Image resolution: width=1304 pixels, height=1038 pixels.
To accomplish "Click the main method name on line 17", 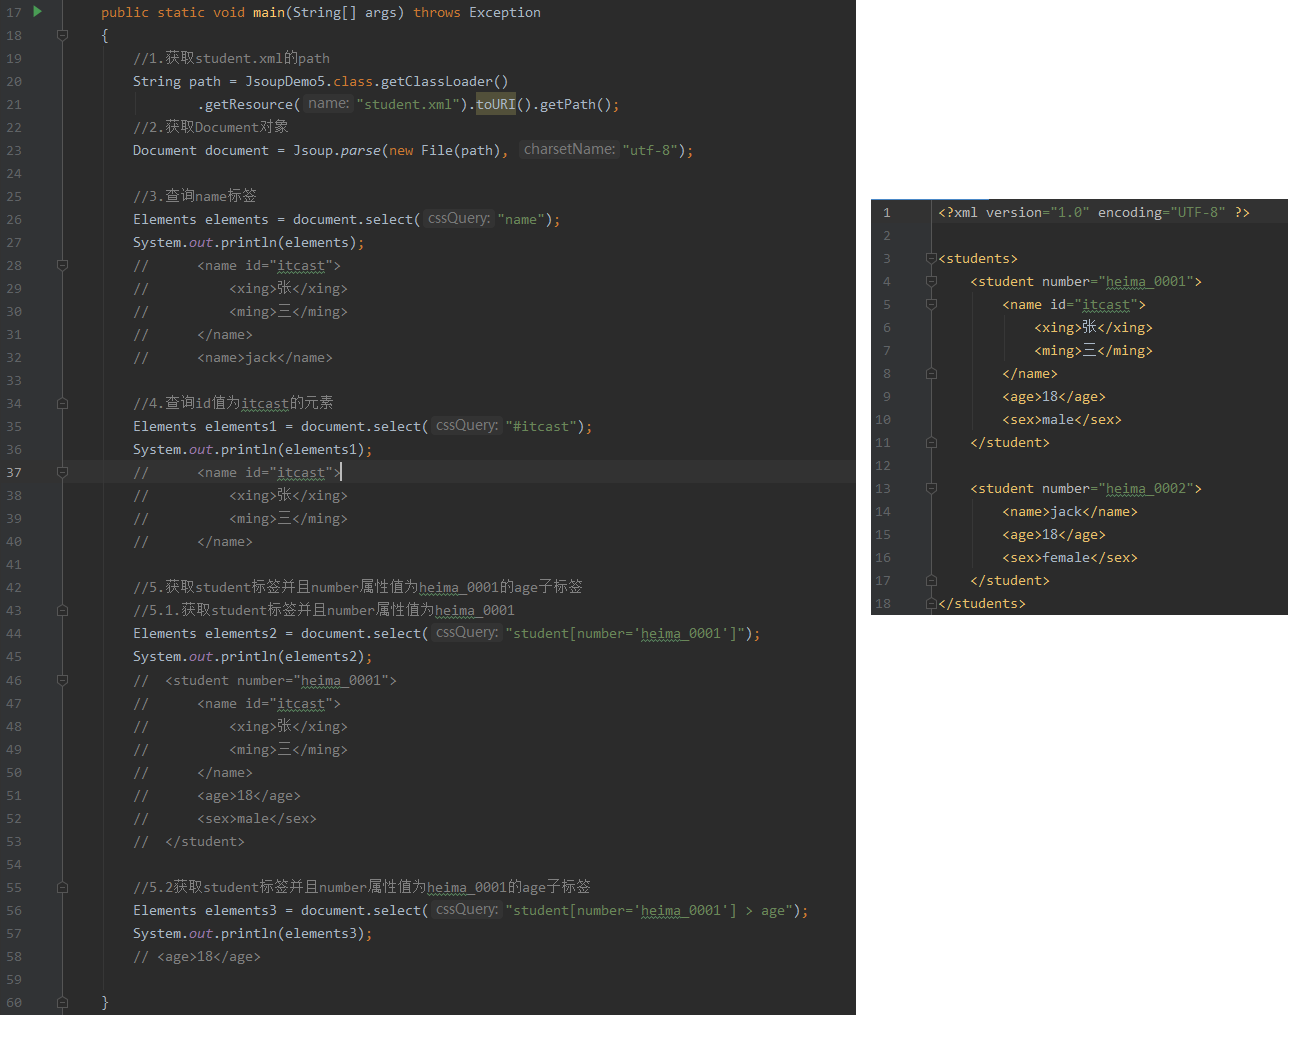I will [x=269, y=12].
